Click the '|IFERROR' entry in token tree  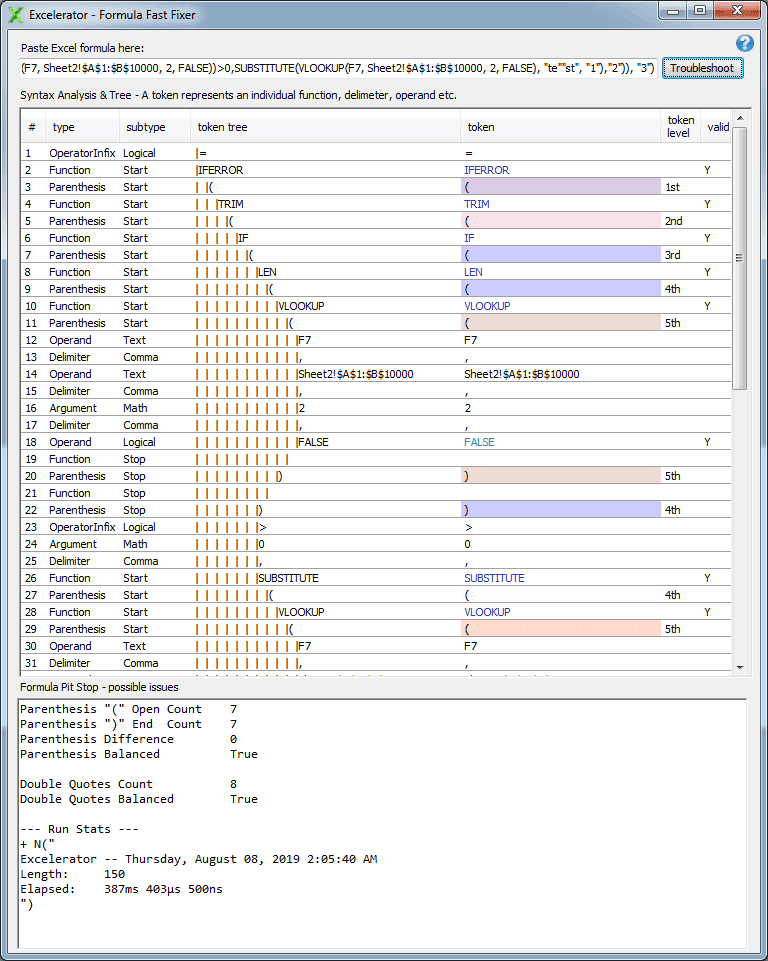[220, 170]
